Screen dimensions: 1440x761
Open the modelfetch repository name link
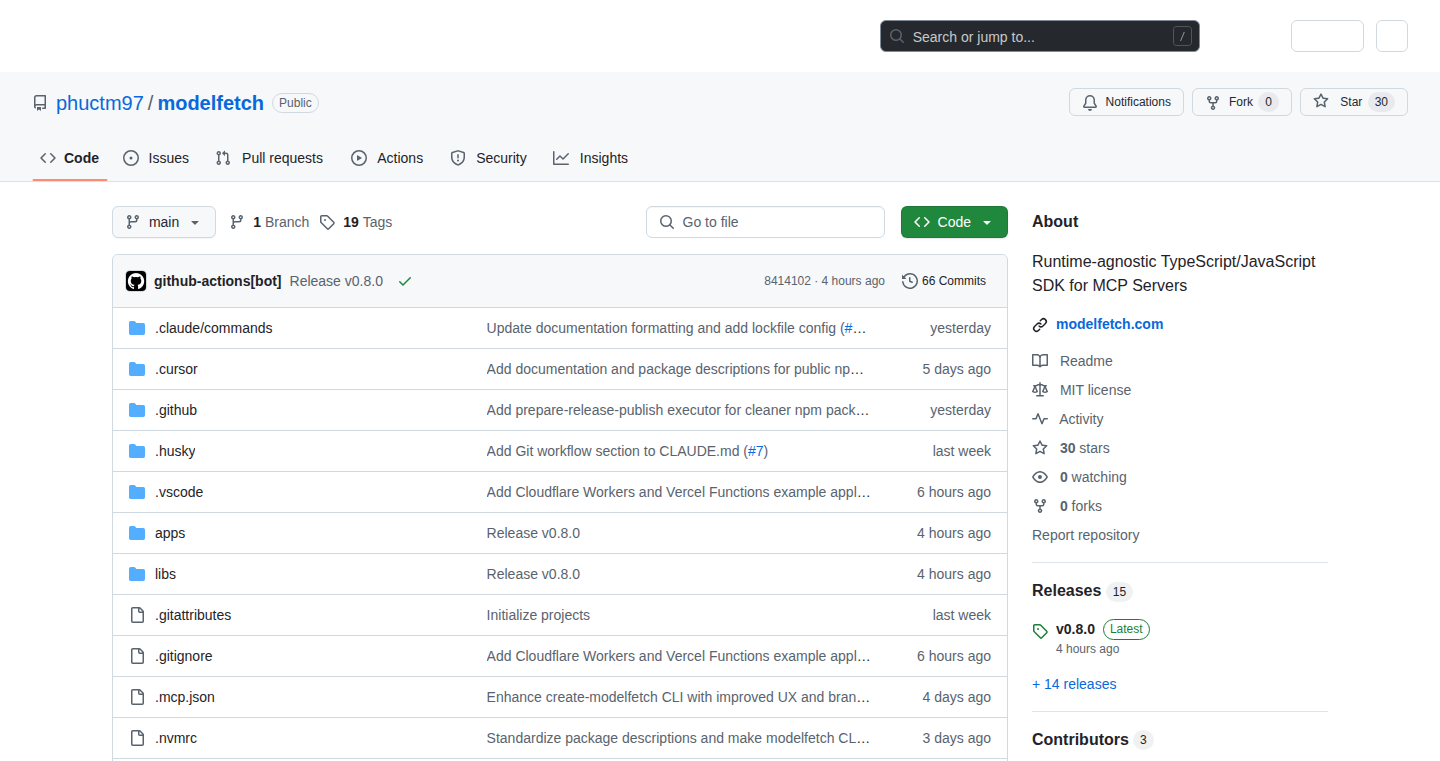tap(211, 103)
